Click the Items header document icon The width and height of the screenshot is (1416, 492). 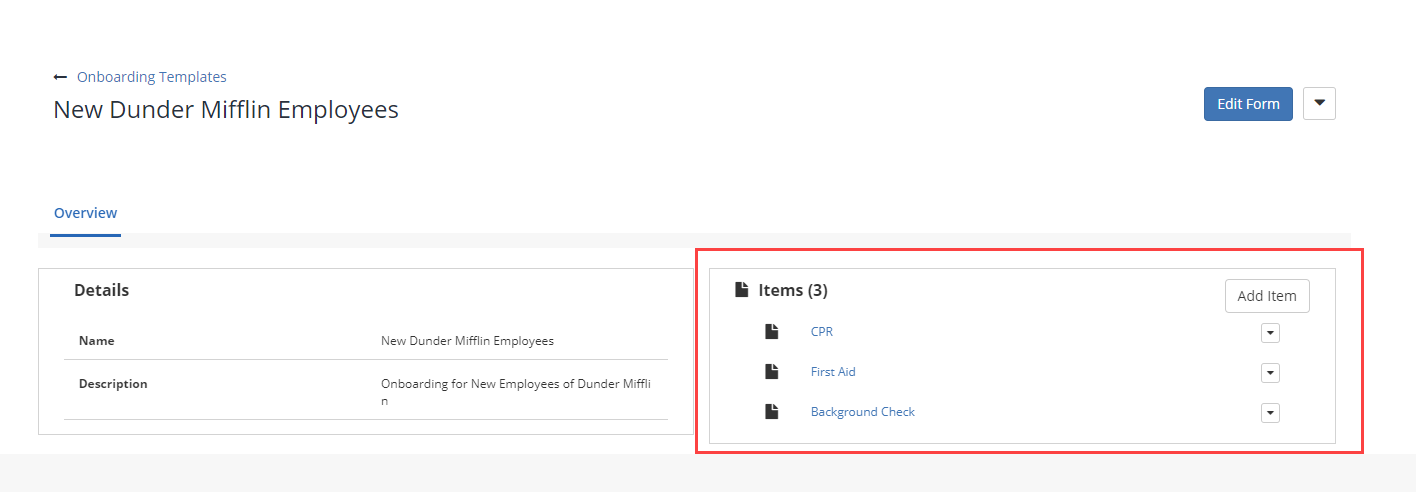[x=741, y=290]
